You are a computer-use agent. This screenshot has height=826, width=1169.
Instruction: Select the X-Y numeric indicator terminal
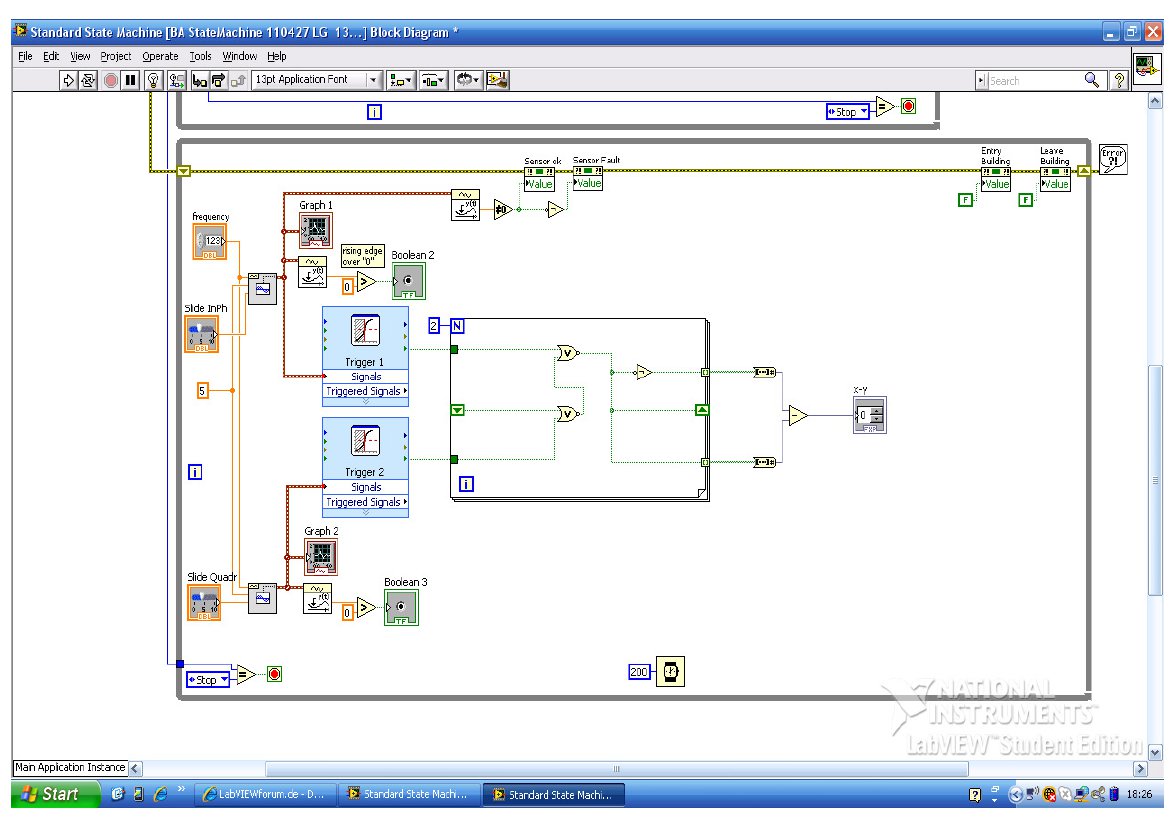(x=869, y=415)
